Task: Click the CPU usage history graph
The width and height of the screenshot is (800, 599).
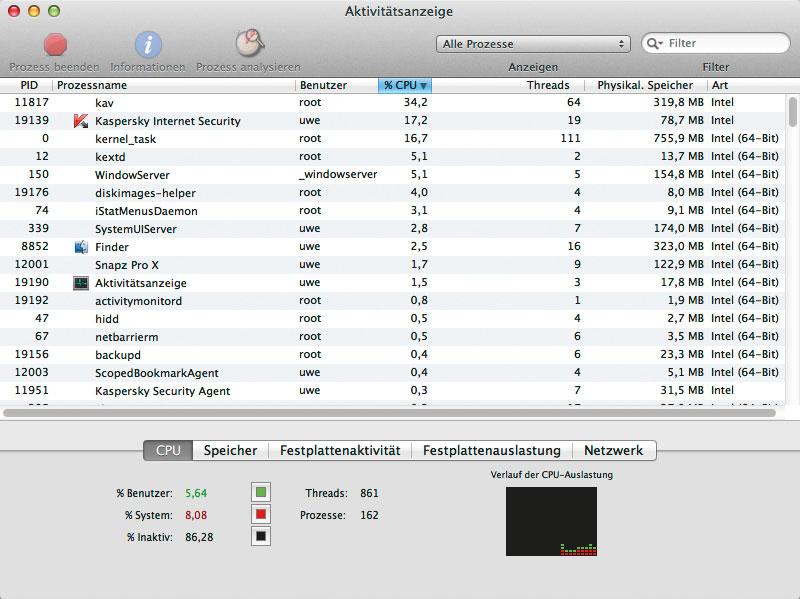Action: (552, 521)
